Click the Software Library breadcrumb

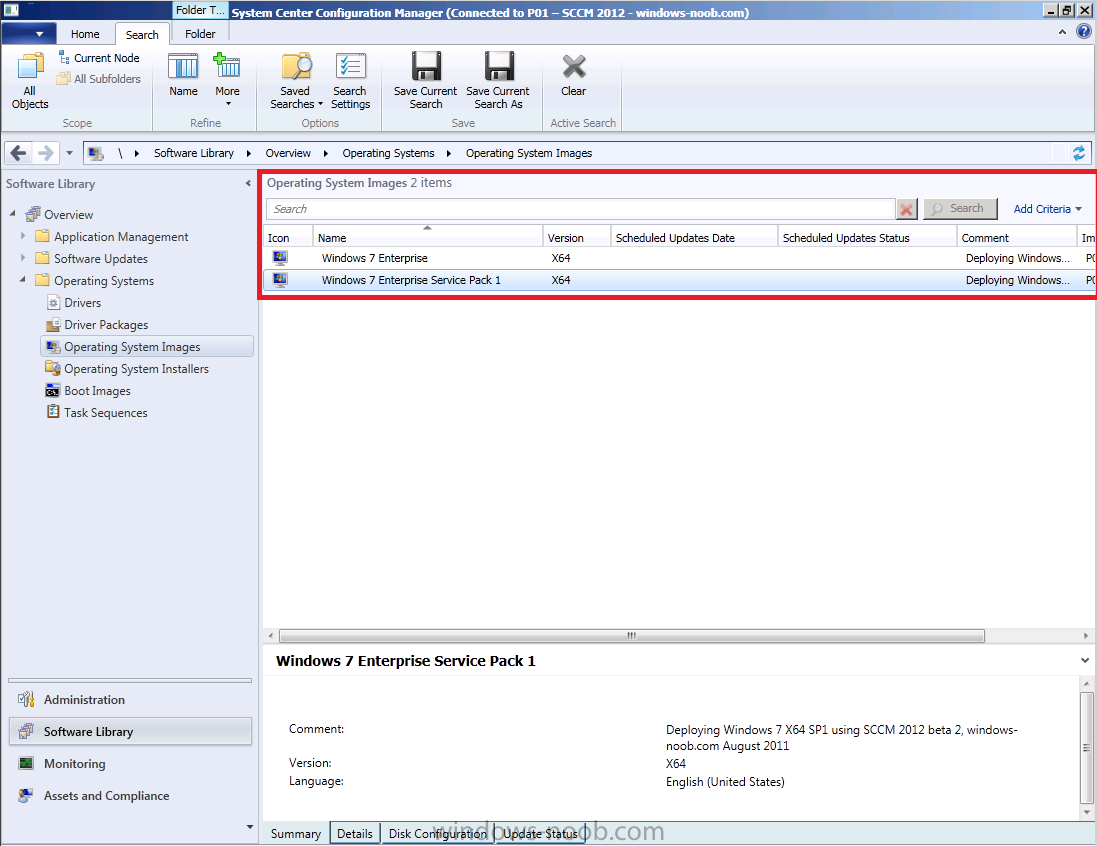click(x=194, y=153)
